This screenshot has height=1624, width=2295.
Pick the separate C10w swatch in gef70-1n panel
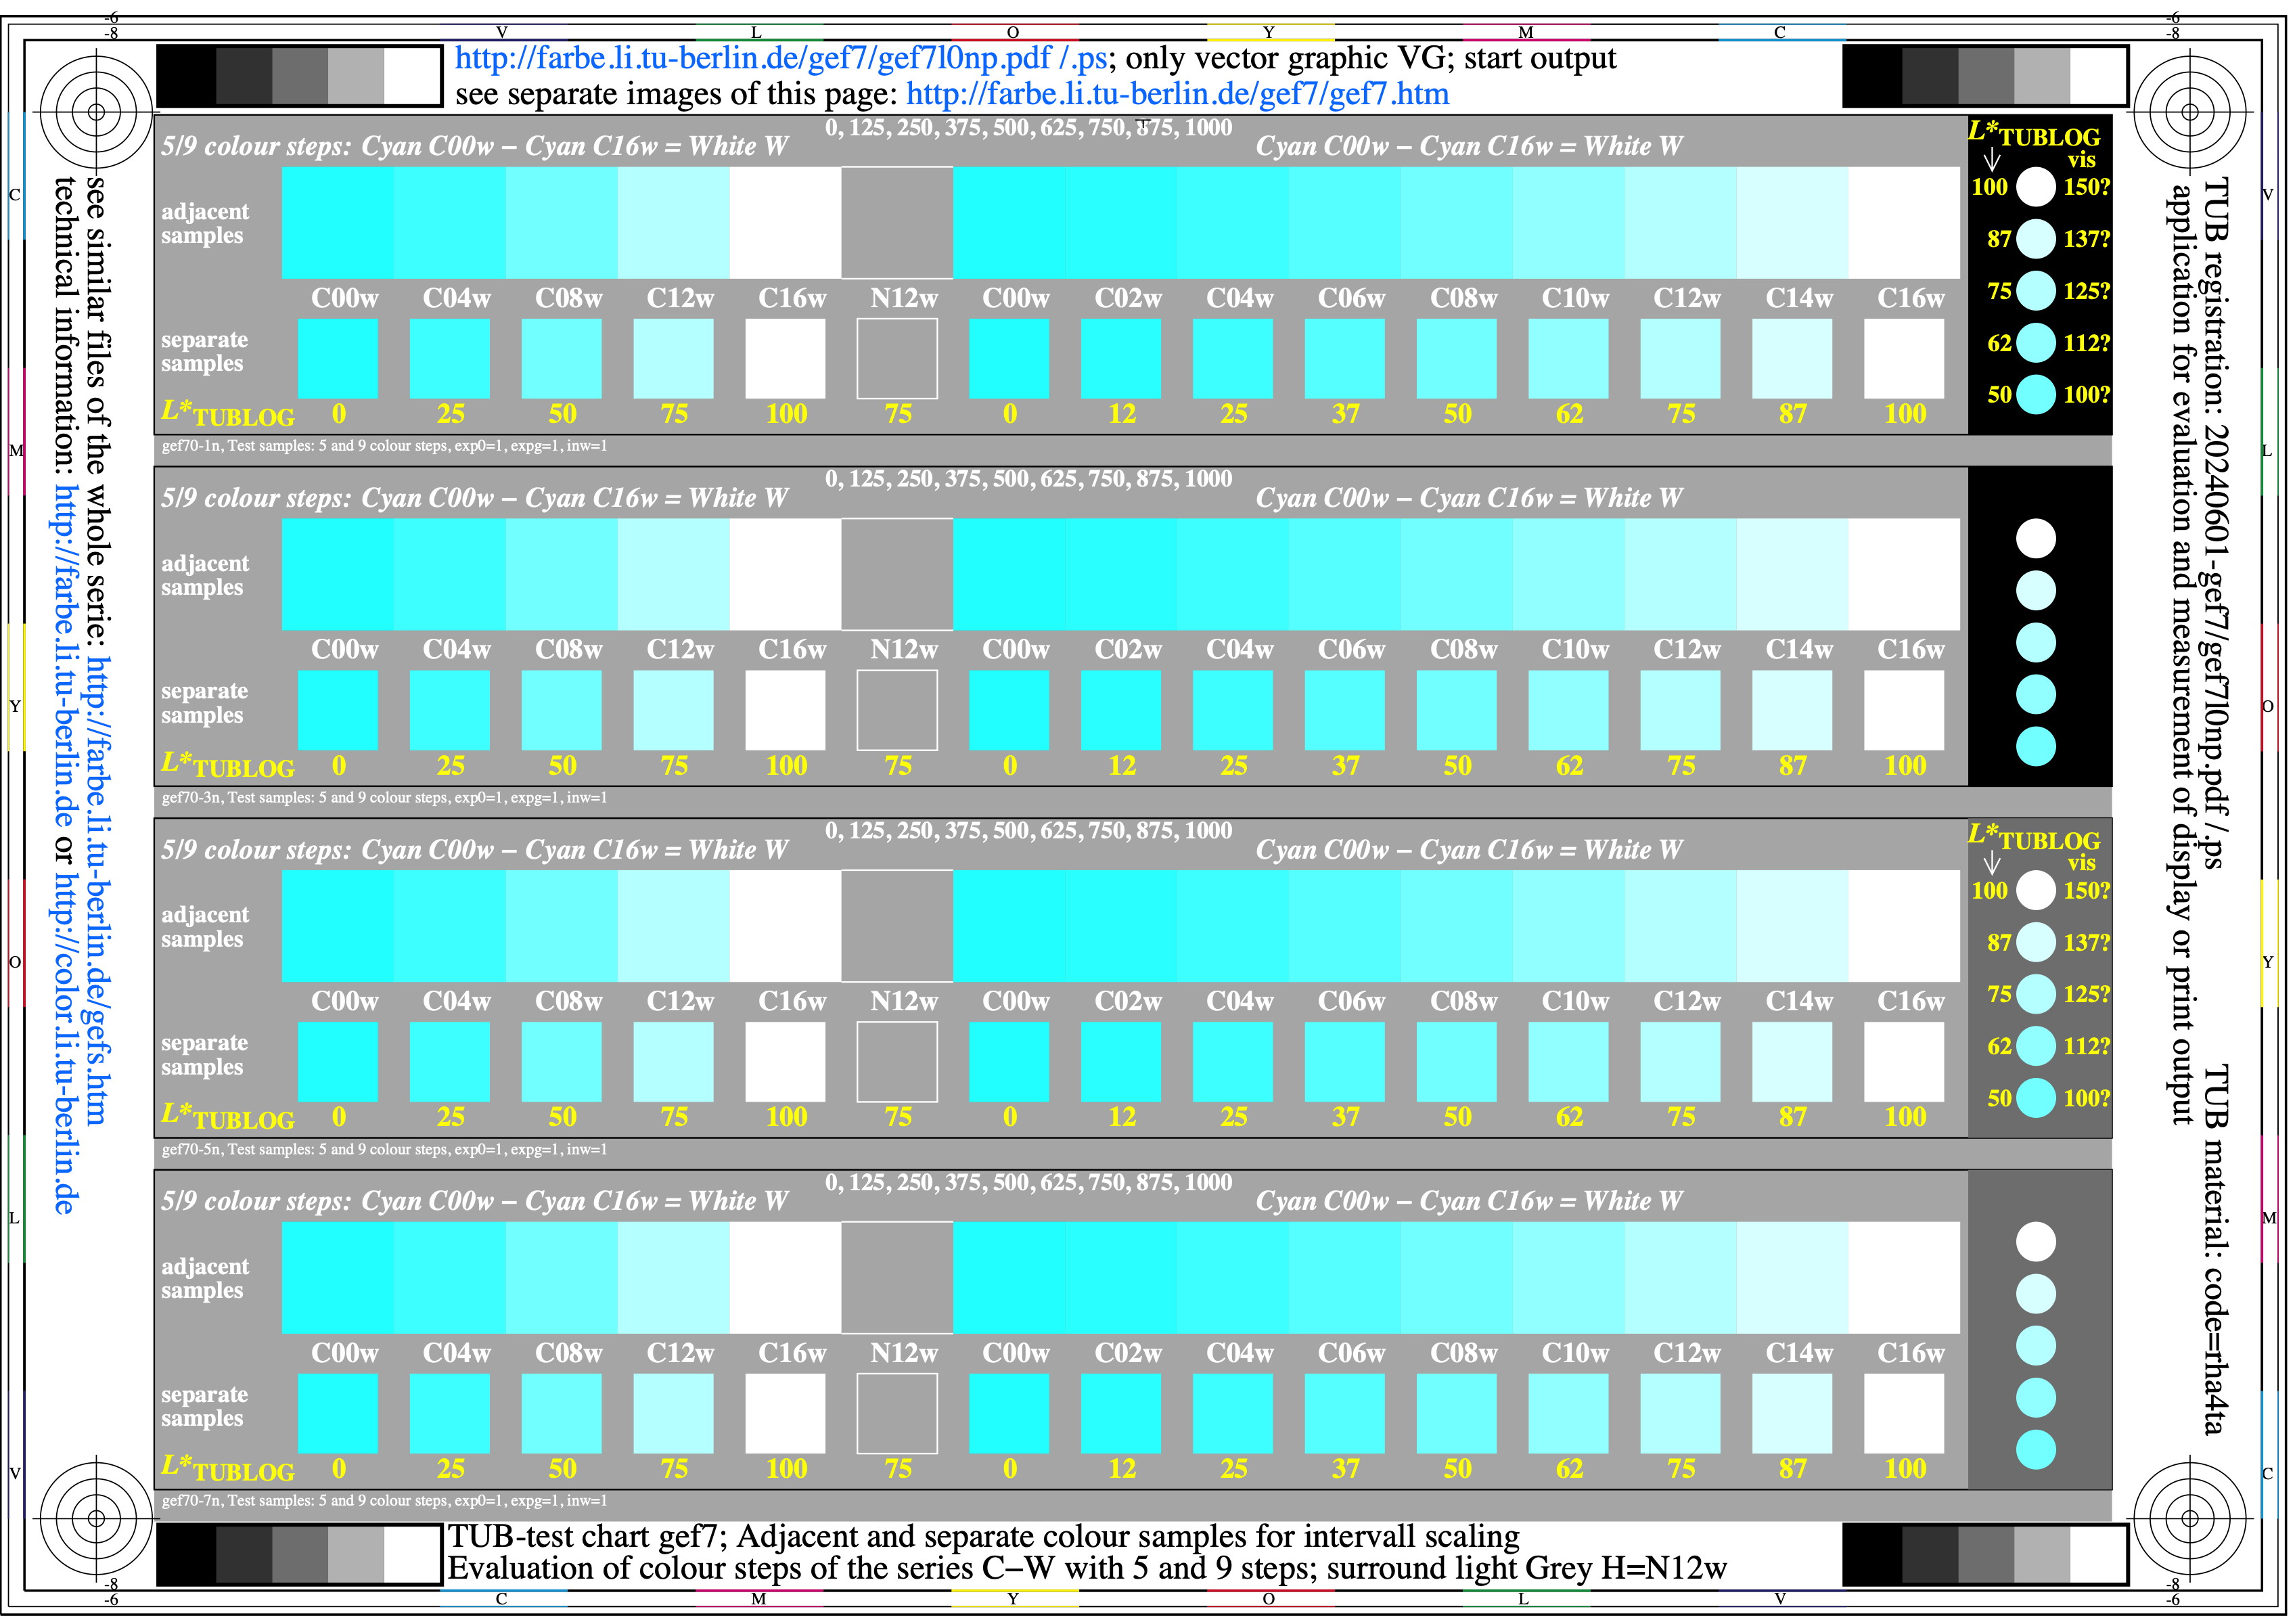click(1569, 359)
